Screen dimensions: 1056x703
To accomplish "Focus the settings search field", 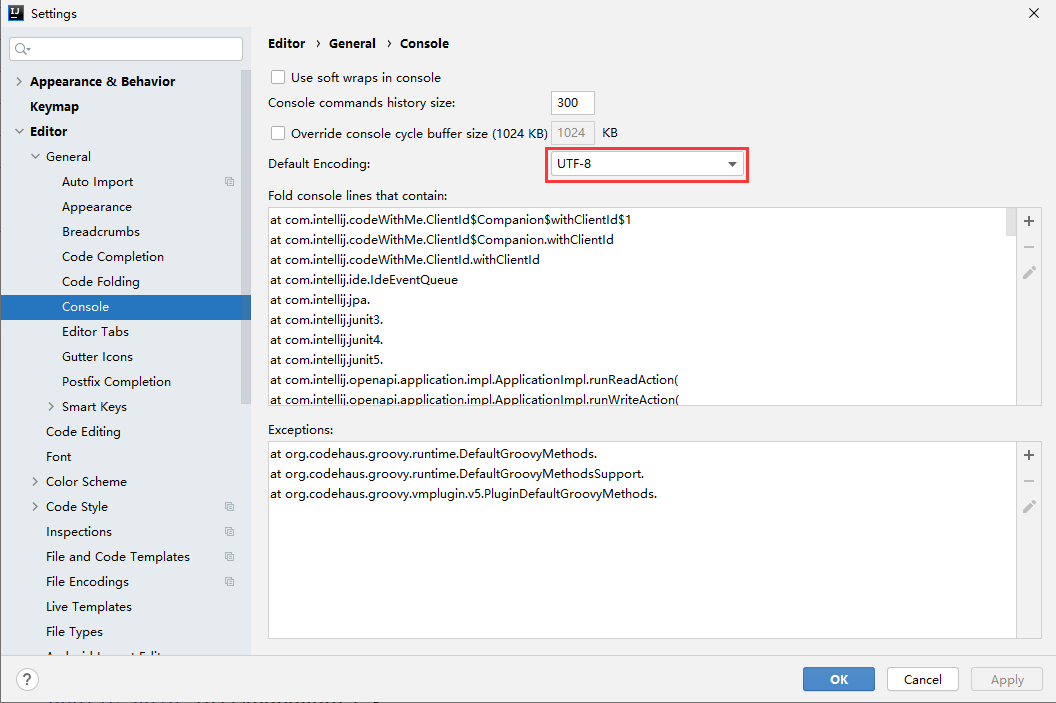I will [126, 48].
